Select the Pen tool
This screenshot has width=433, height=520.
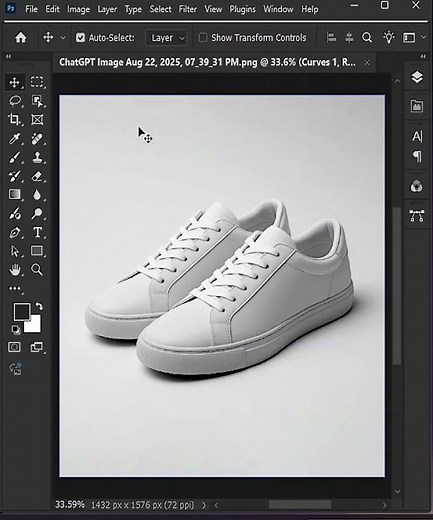tap(14, 232)
